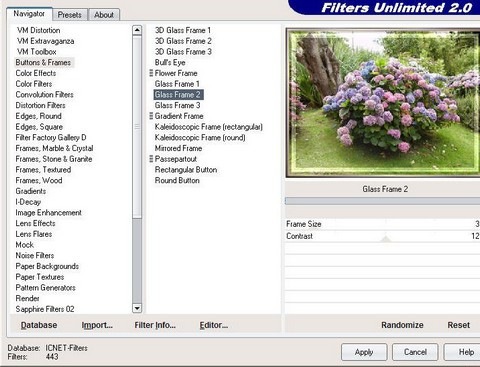The image size is (480, 367).
Task: Select the Convolution Filters category
Action: click(x=44, y=95)
